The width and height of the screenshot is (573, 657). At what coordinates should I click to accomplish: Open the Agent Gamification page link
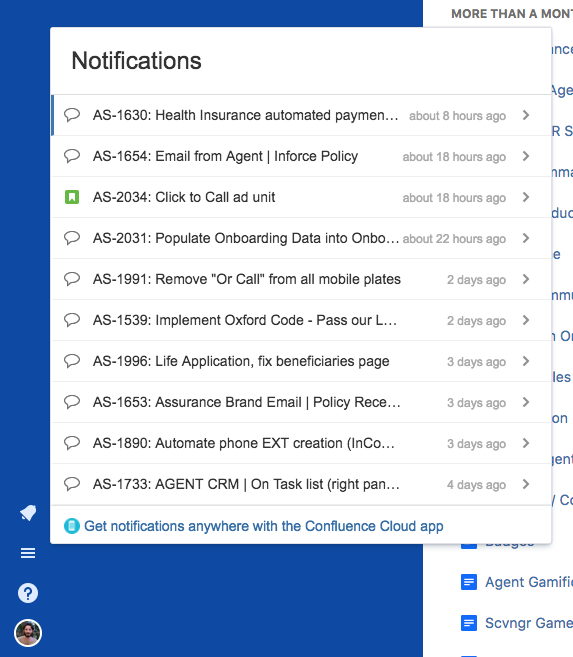coord(529,582)
